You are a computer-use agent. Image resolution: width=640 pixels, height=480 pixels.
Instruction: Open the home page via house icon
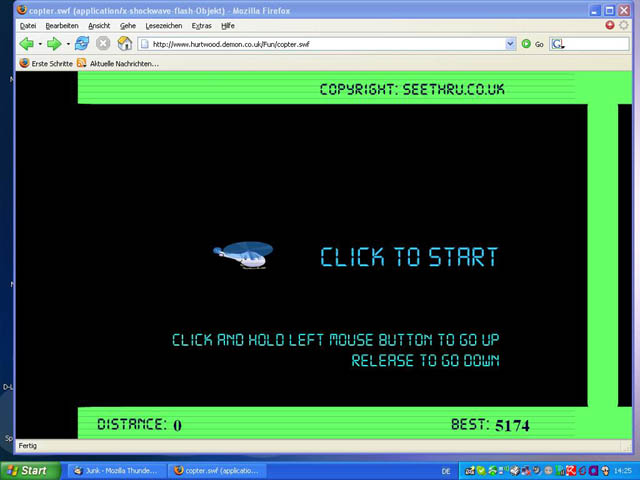click(x=125, y=43)
